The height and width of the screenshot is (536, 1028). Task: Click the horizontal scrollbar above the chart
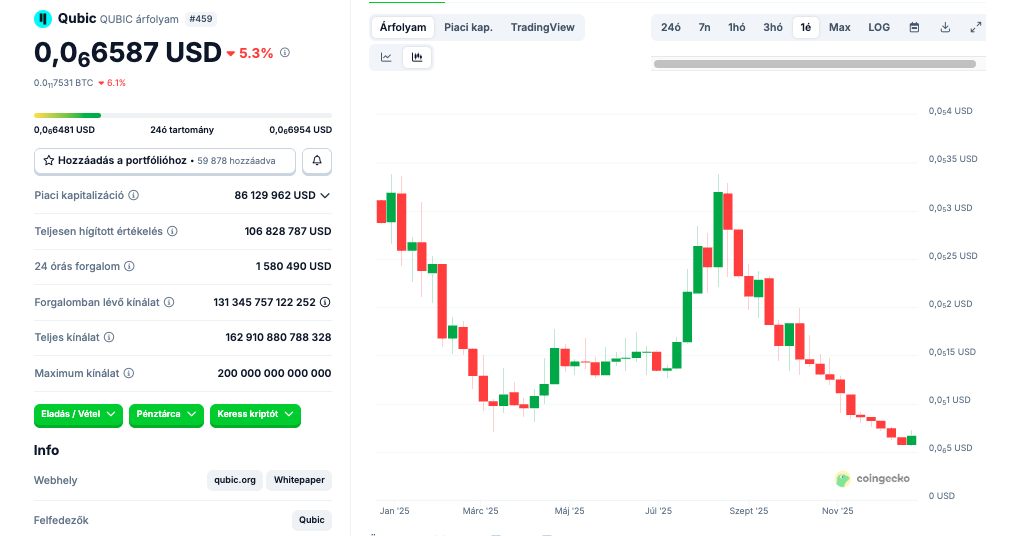(x=815, y=64)
